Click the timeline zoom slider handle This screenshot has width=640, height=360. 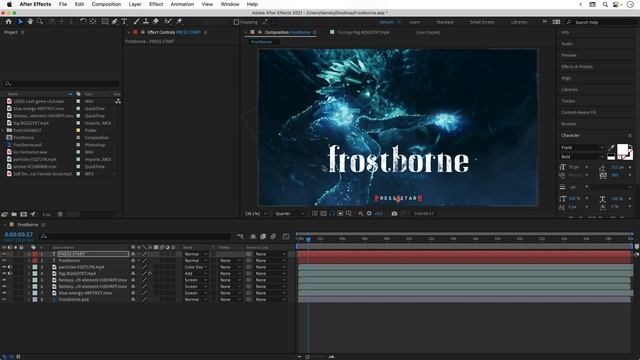(x=307, y=357)
